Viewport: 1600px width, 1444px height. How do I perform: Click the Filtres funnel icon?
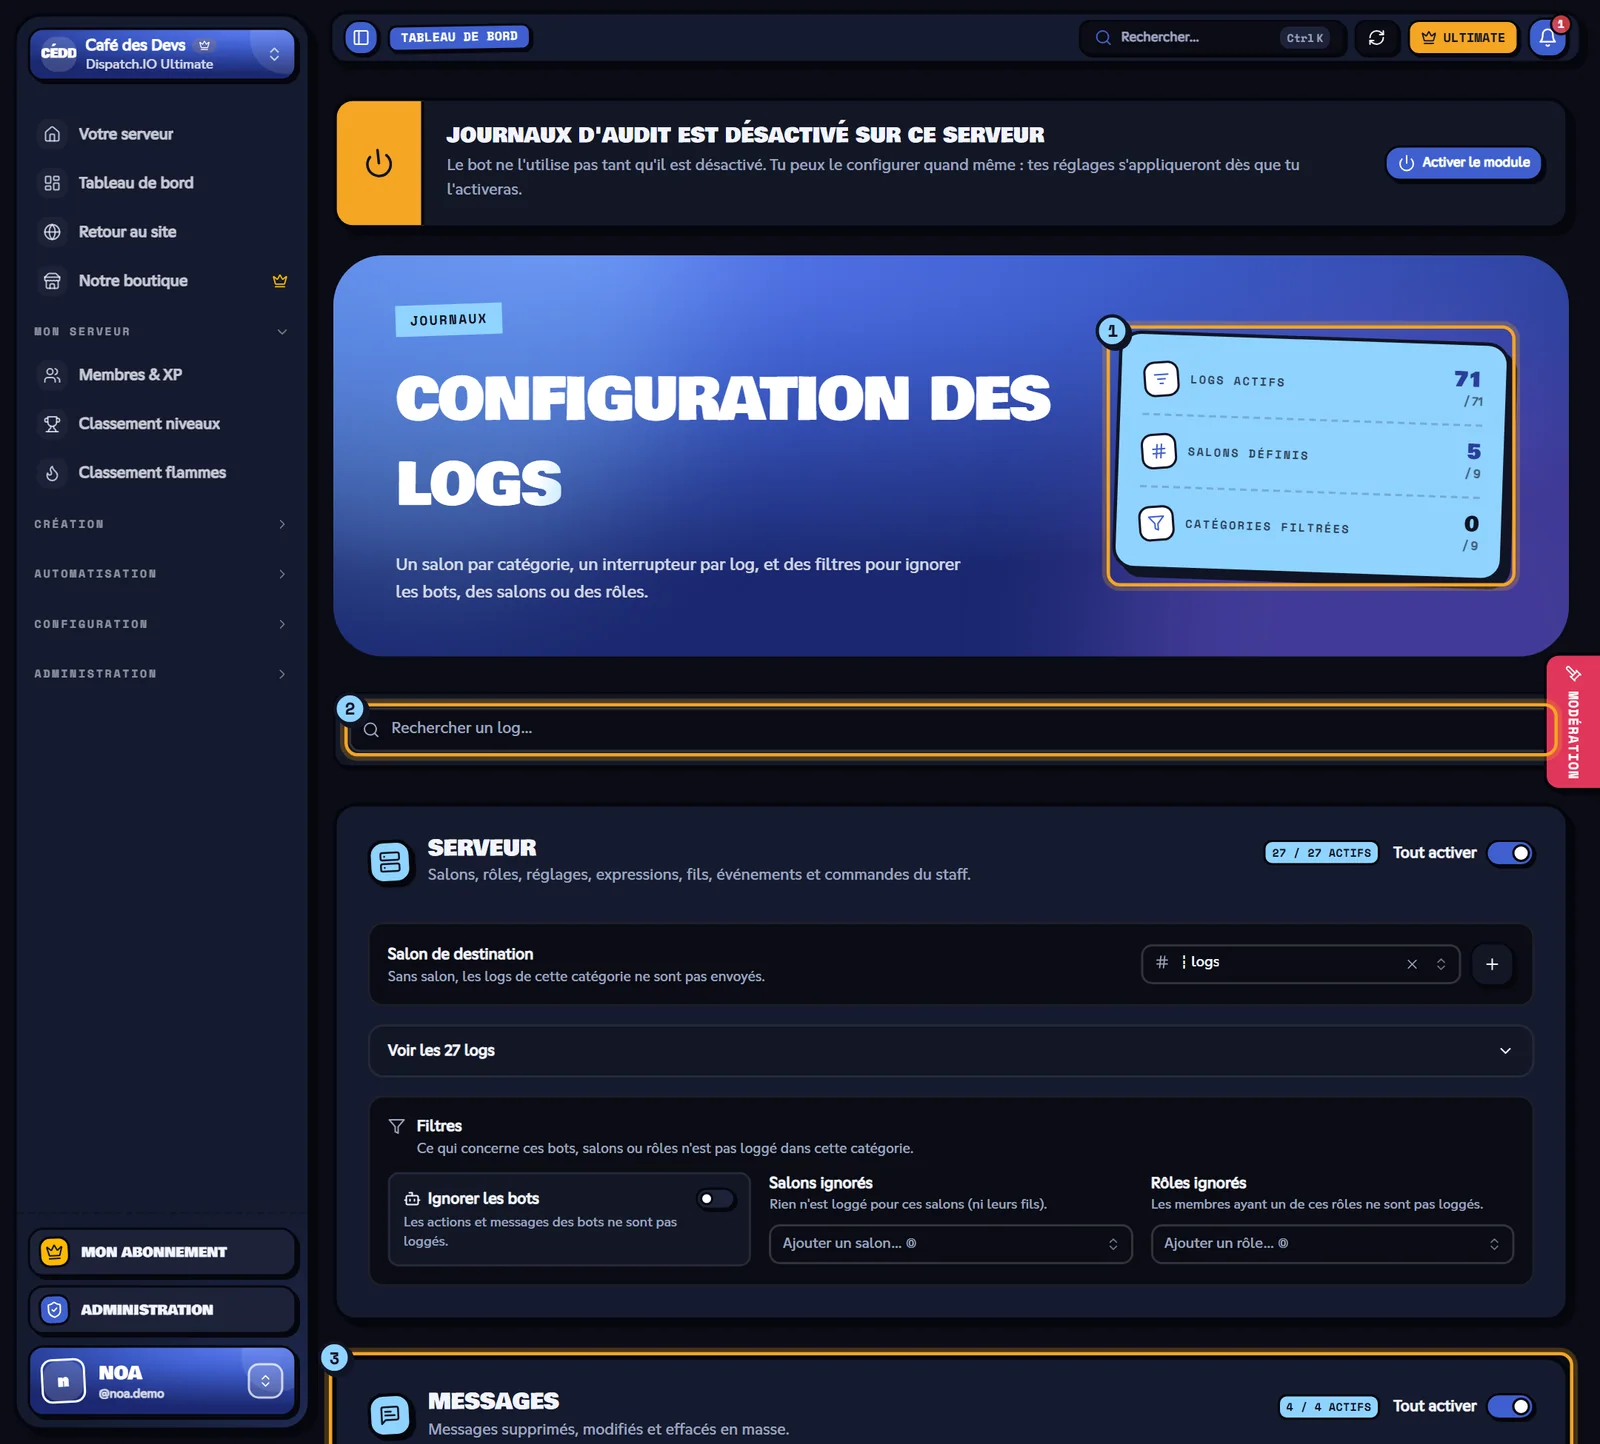397,1126
